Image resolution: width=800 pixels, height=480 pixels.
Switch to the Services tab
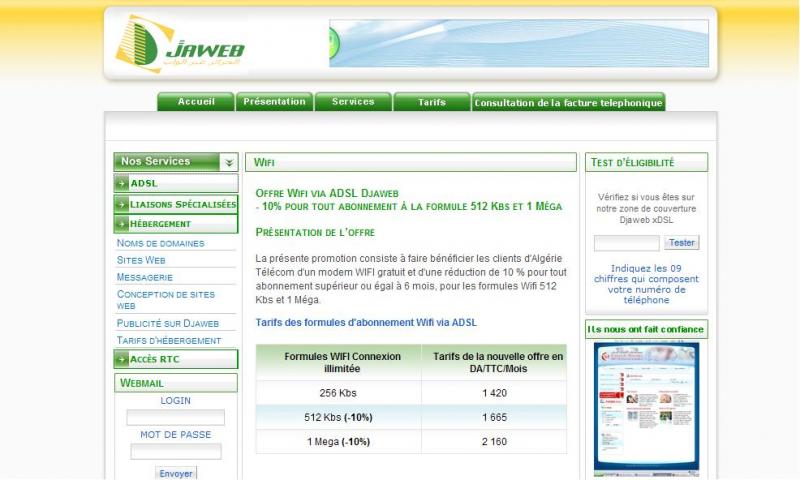pos(353,102)
